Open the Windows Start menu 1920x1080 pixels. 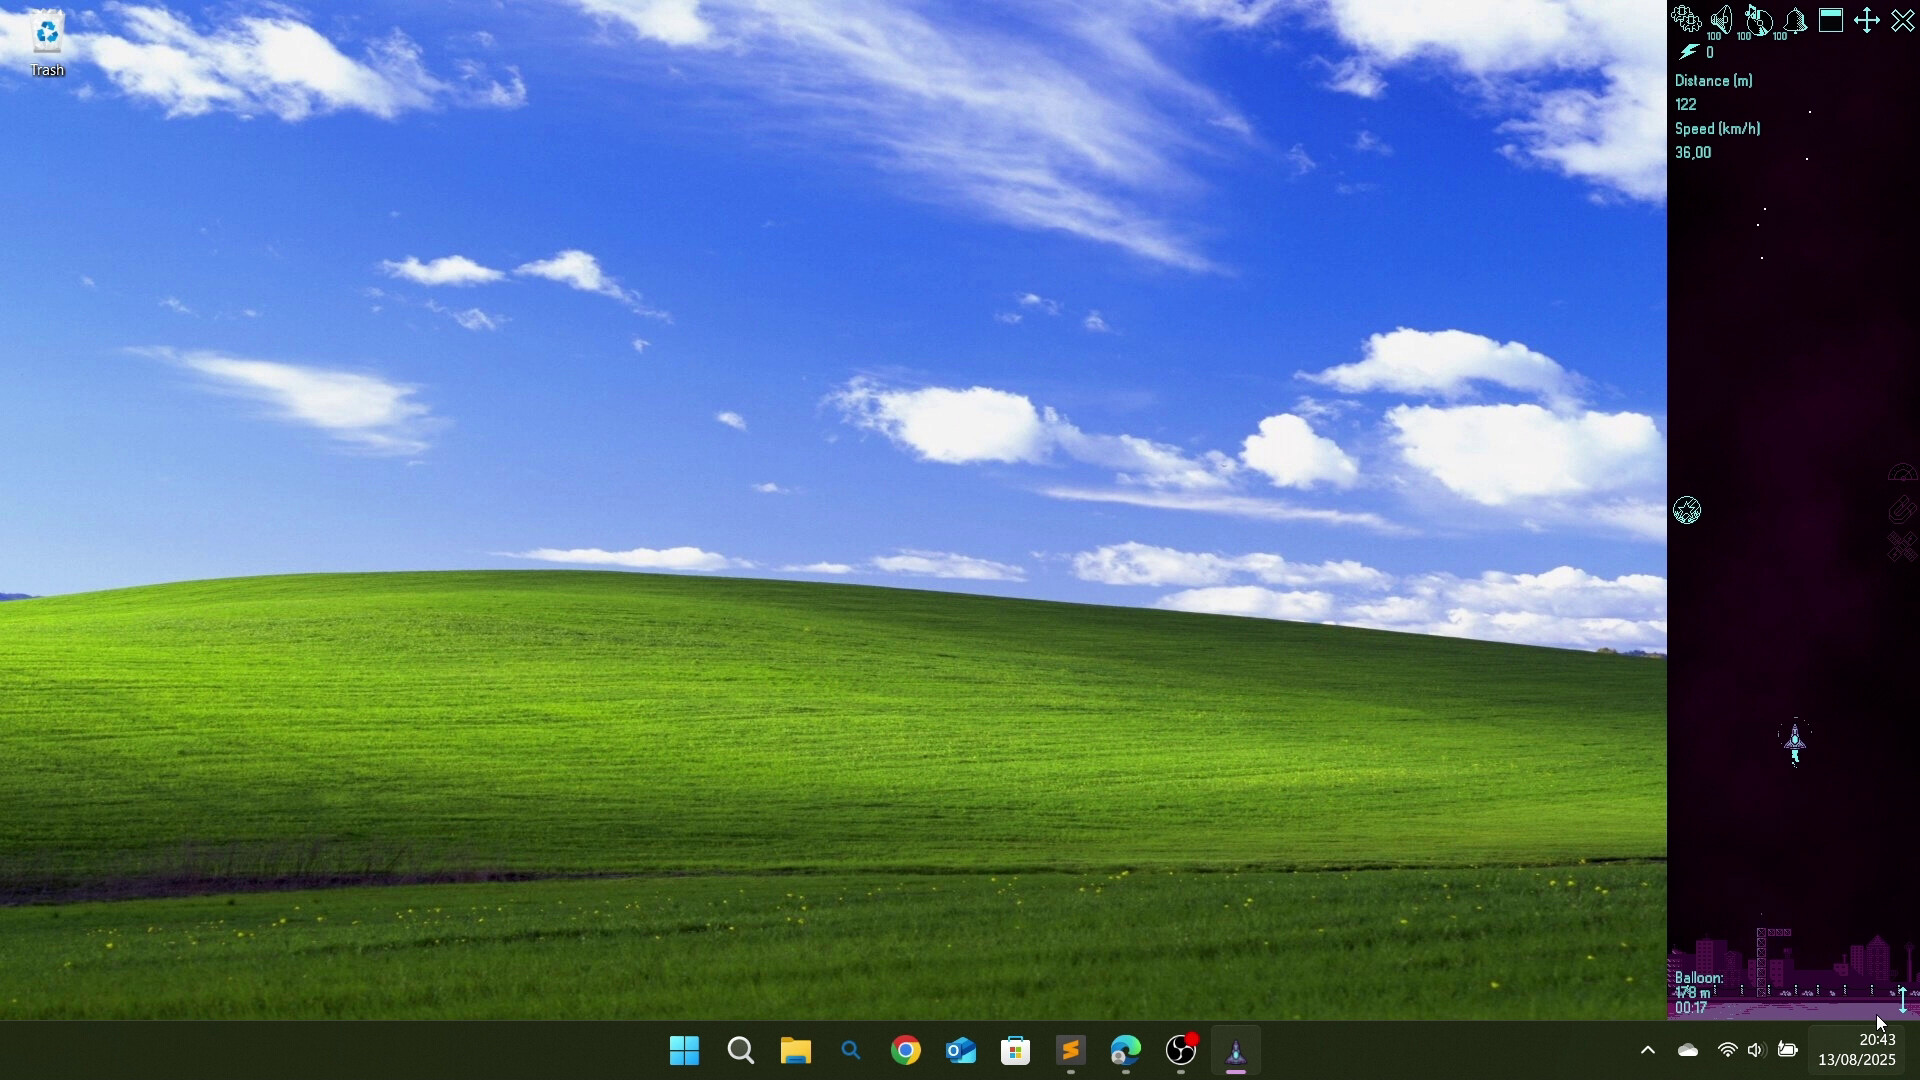tap(685, 1051)
